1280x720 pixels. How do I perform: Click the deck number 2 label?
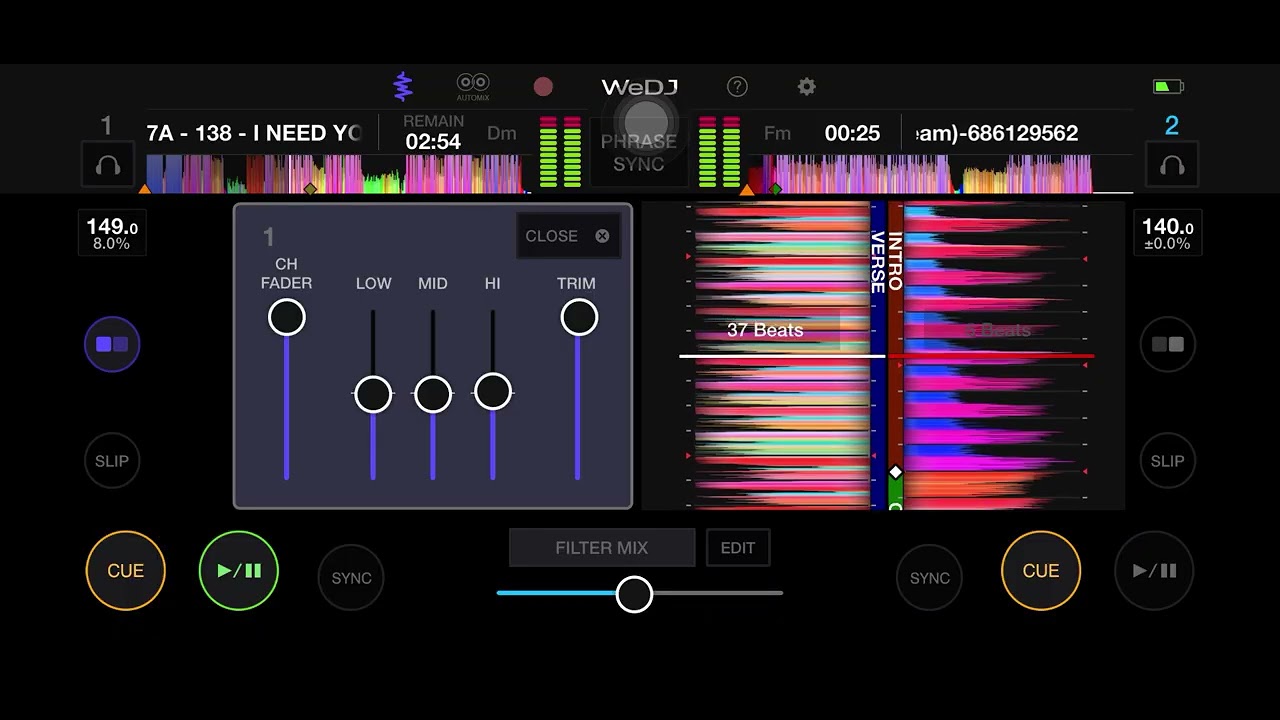coord(1172,126)
